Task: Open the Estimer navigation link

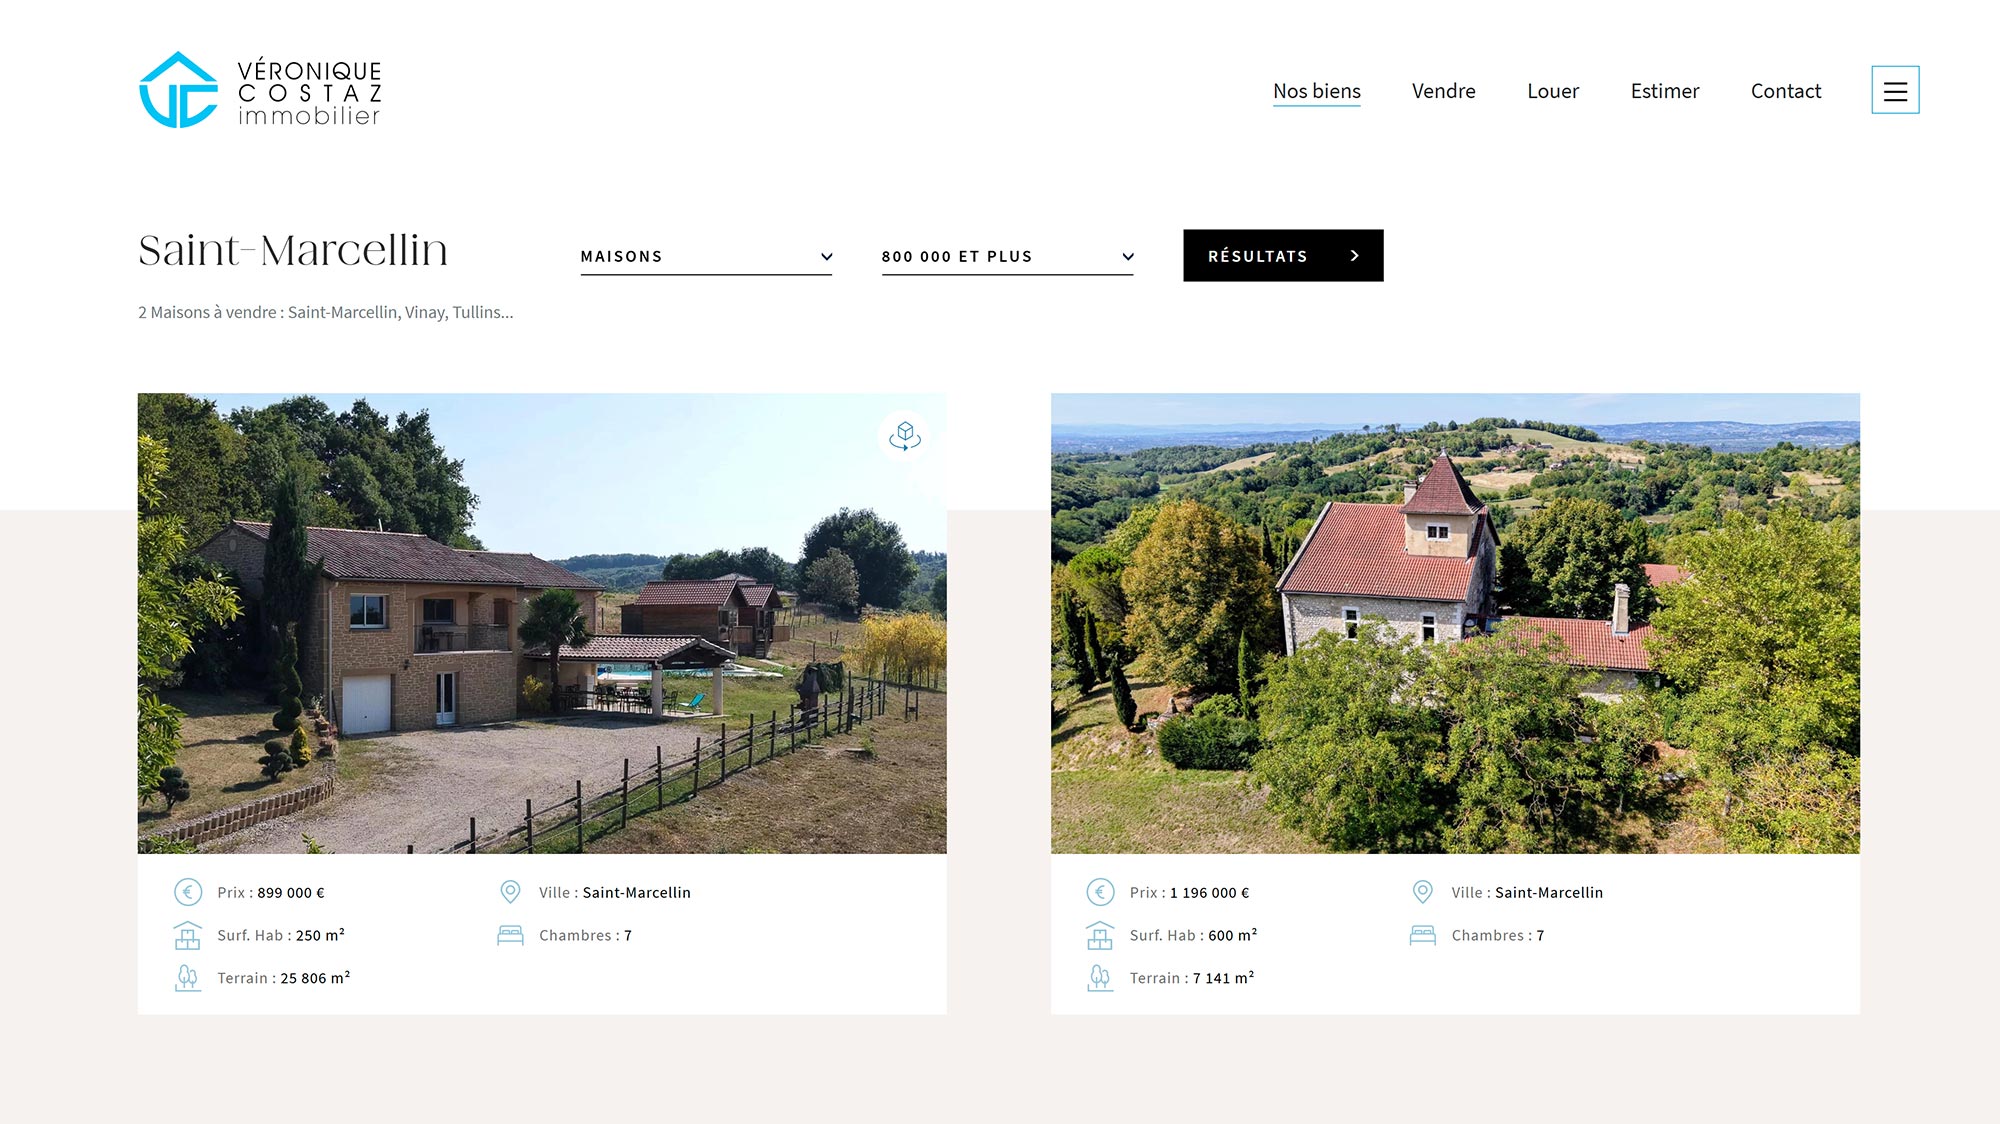Action: [1664, 91]
